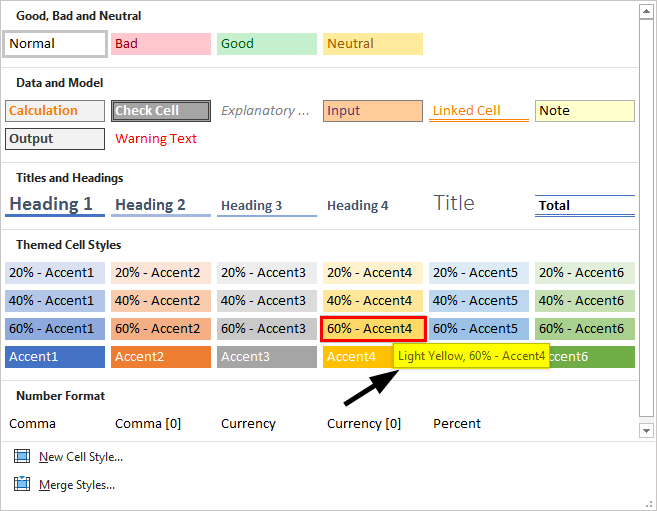Viewport: 657px width, 511px height.
Task: Apply the Total style
Action: point(585,205)
